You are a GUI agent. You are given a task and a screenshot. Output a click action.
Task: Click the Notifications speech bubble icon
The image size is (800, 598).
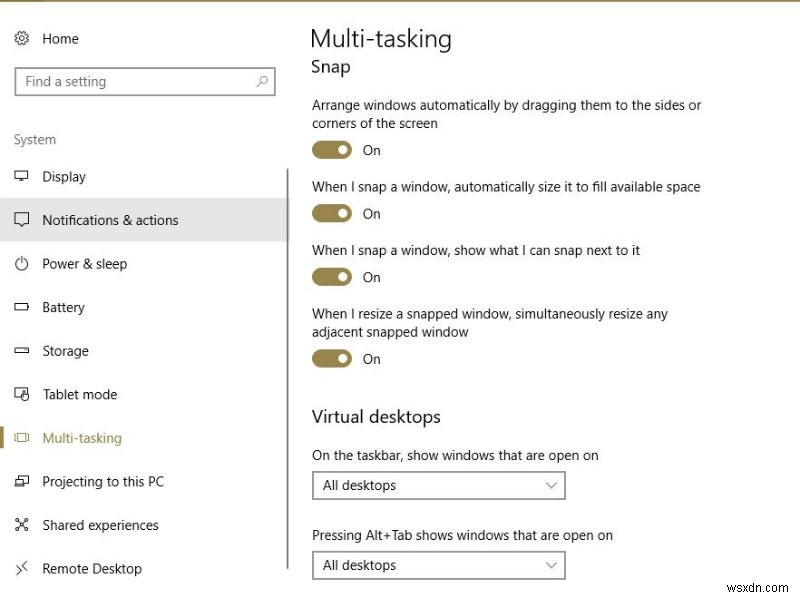click(21, 219)
